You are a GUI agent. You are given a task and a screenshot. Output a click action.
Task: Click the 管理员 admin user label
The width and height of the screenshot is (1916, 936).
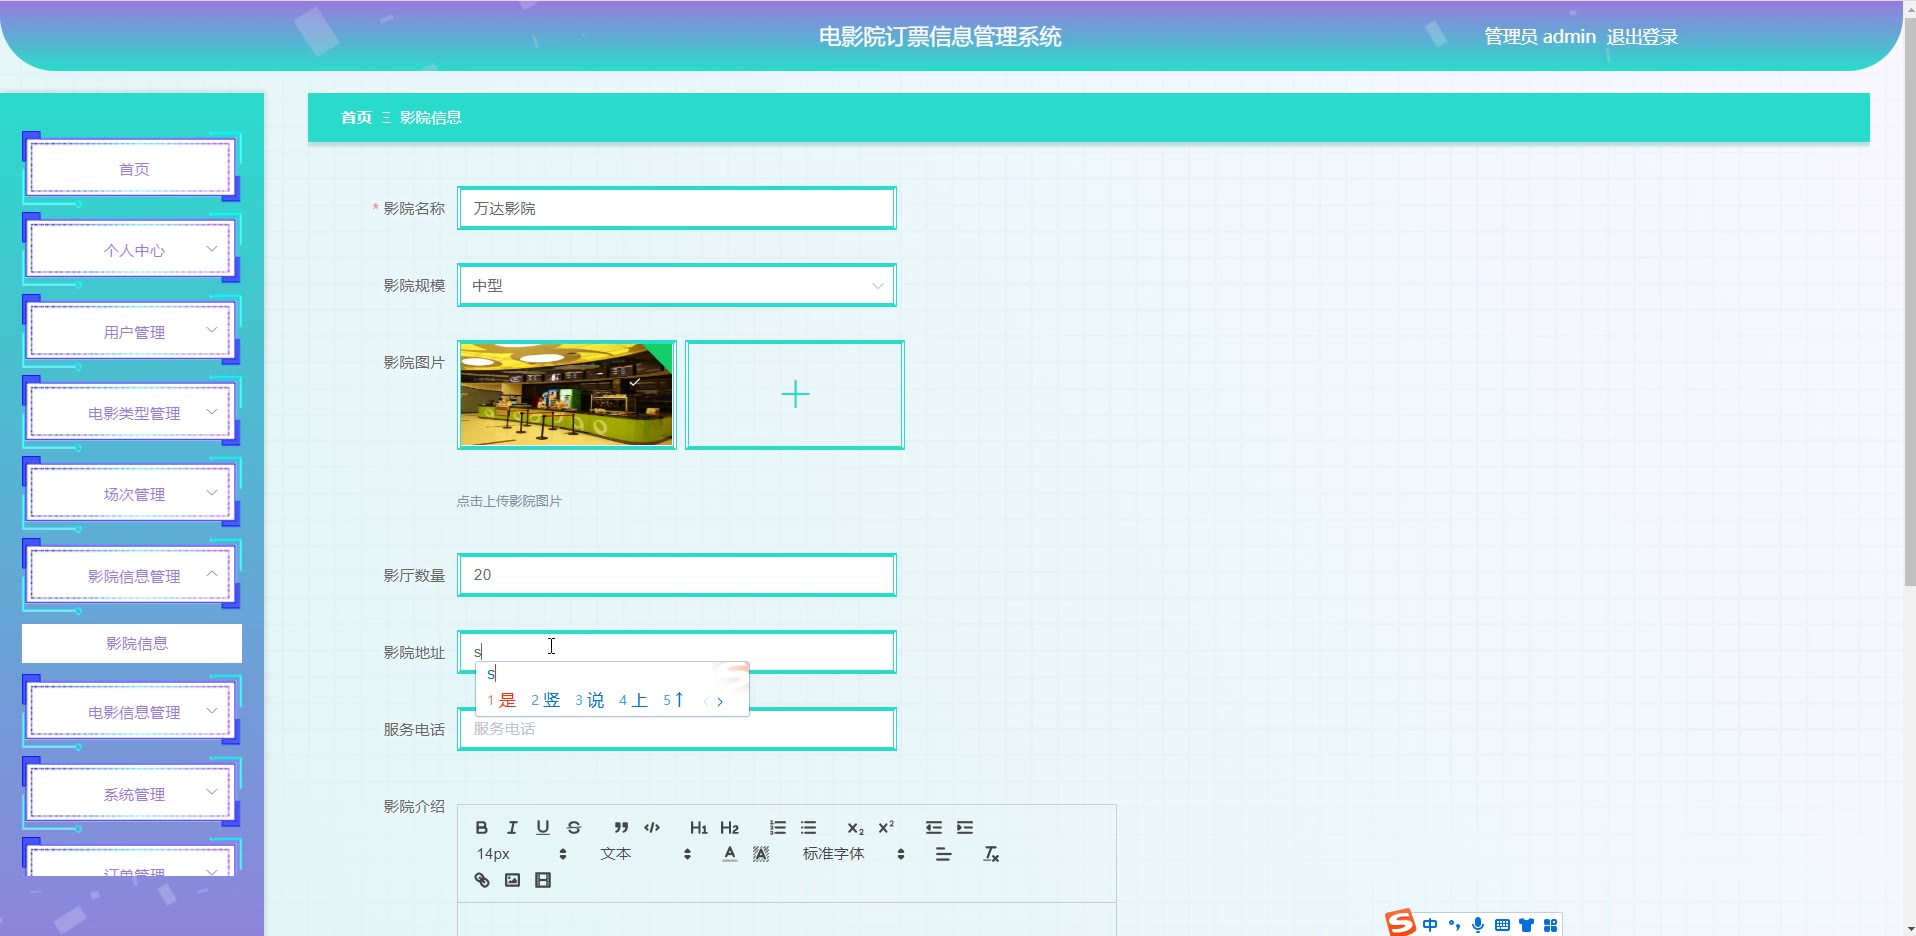pos(1540,37)
